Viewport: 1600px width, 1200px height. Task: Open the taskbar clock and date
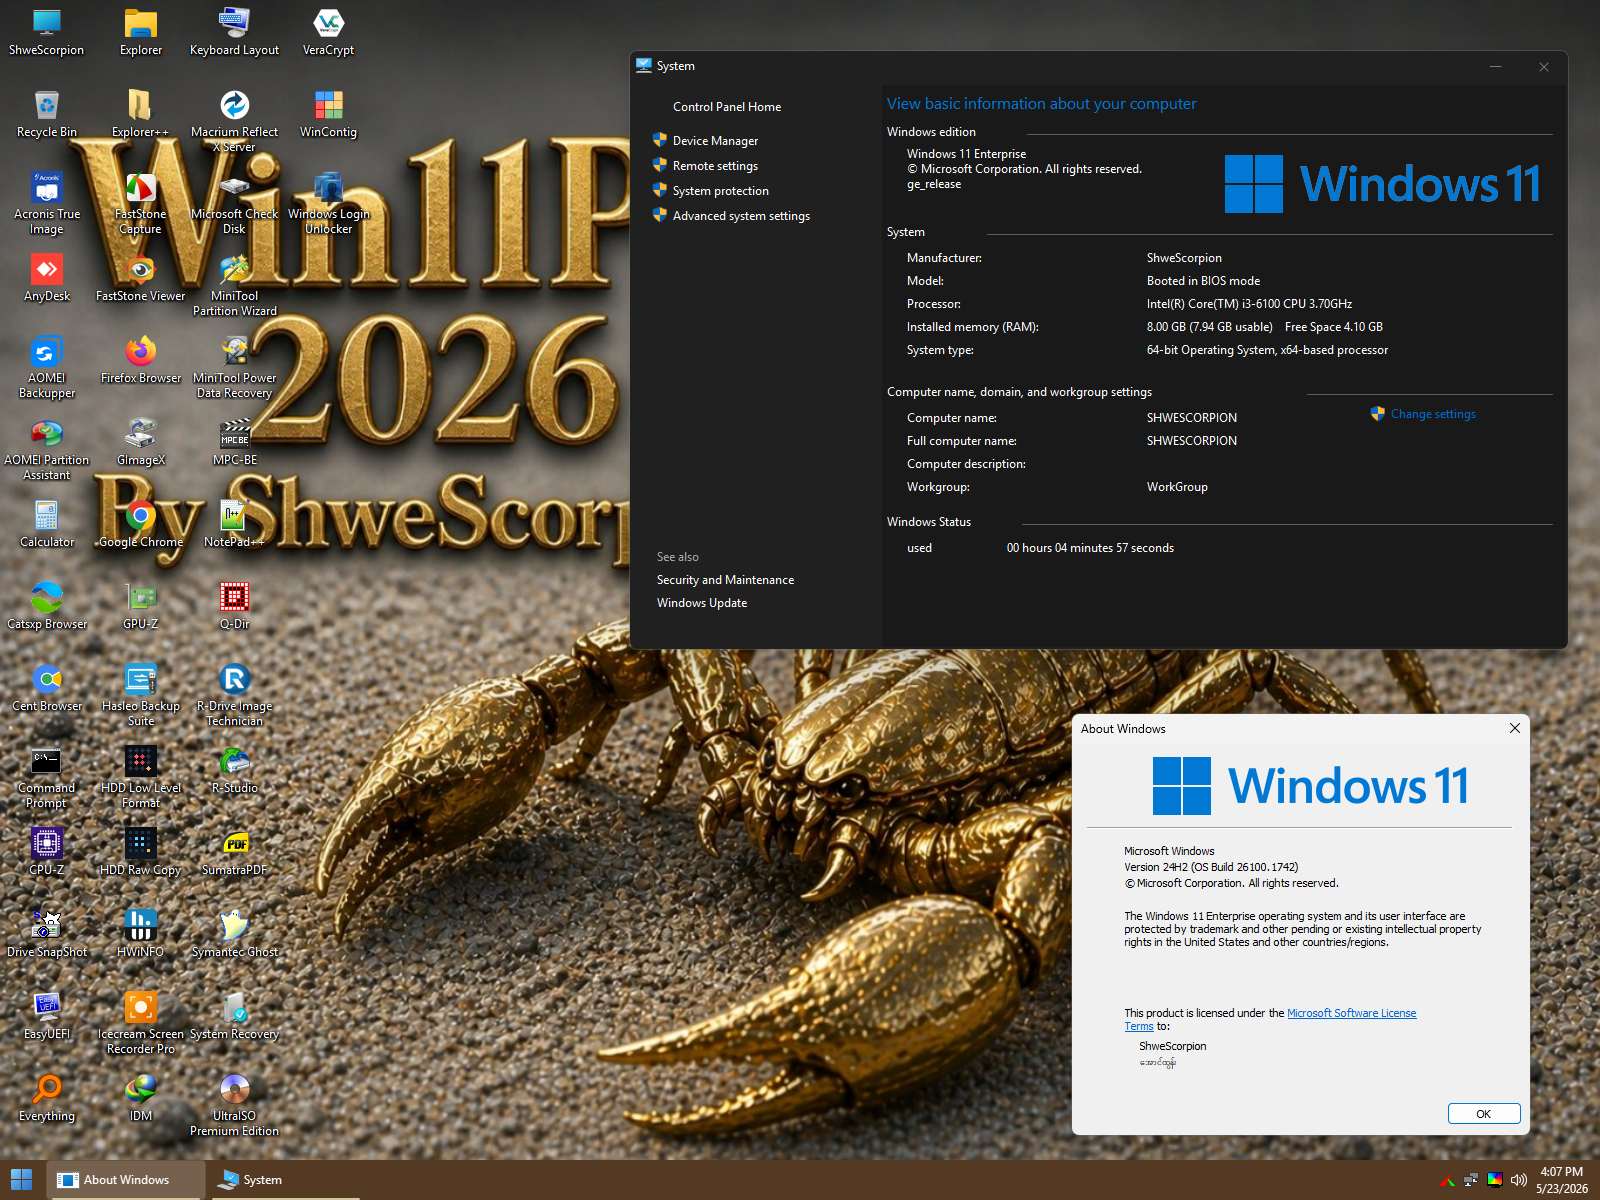(1562, 1180)
